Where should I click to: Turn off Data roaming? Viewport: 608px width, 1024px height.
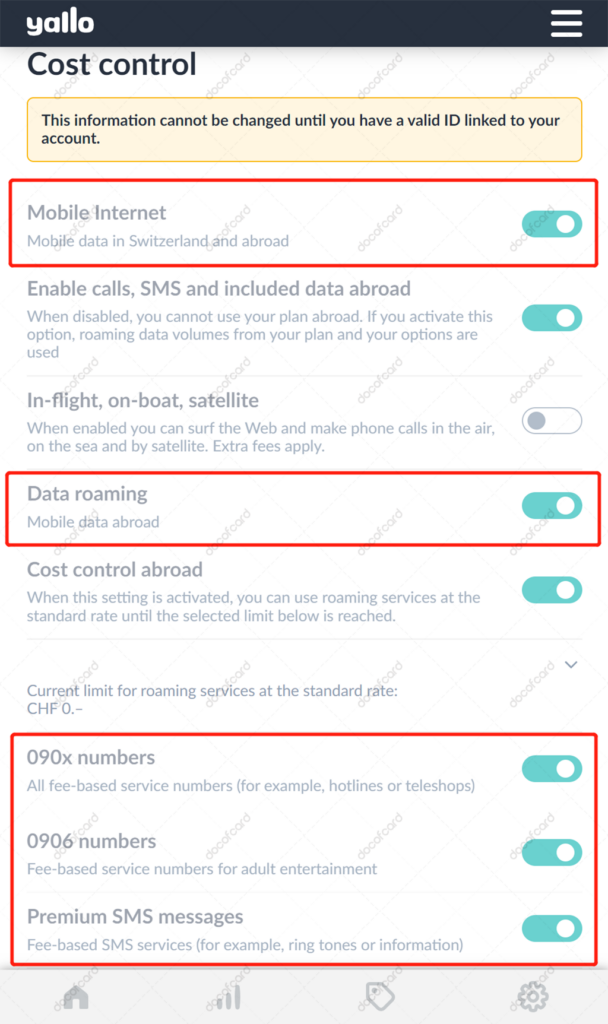click(551, 506)
